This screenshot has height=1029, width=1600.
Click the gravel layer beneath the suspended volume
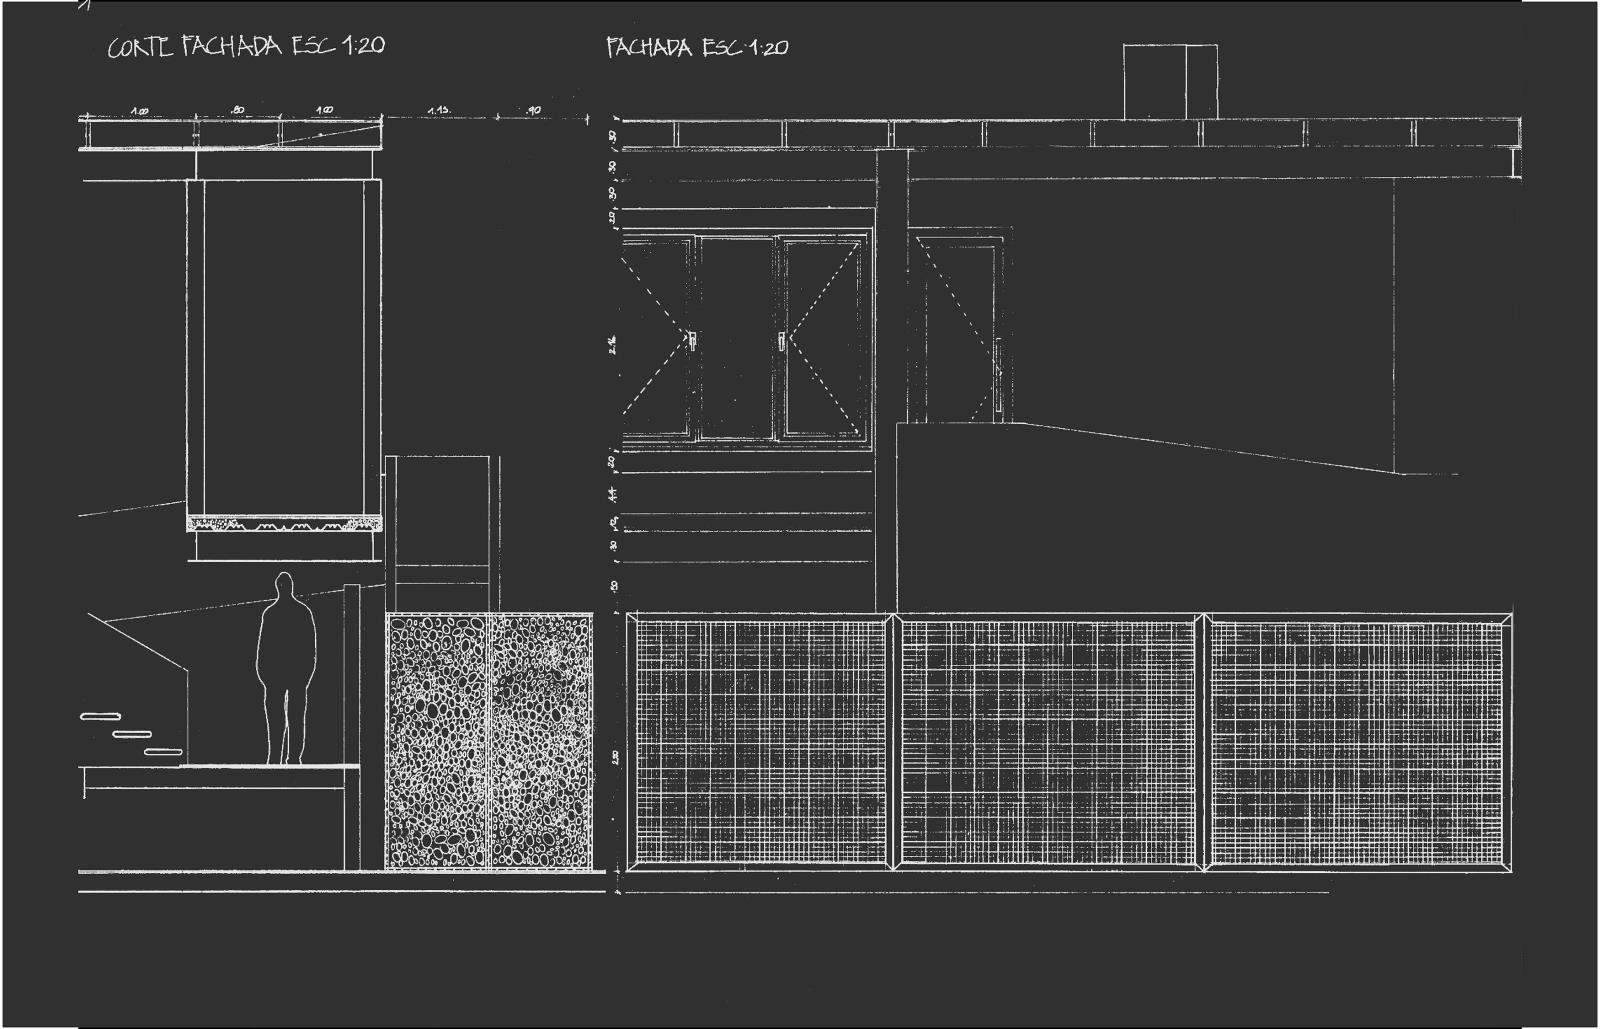click(285, 523)
